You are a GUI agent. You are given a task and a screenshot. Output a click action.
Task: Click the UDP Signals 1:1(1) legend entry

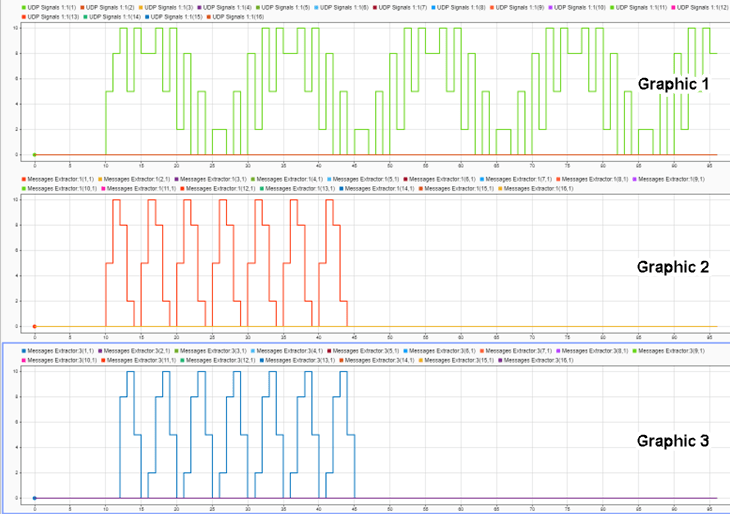point(49,7)
